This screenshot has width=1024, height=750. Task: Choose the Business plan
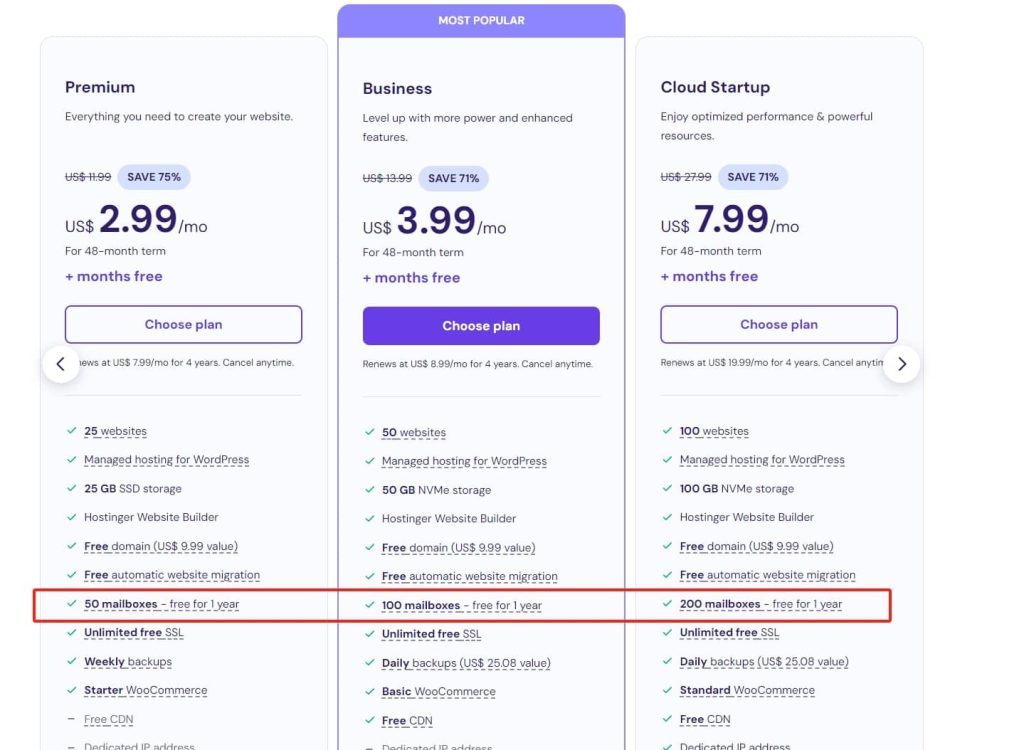click(x=481, y=326)
